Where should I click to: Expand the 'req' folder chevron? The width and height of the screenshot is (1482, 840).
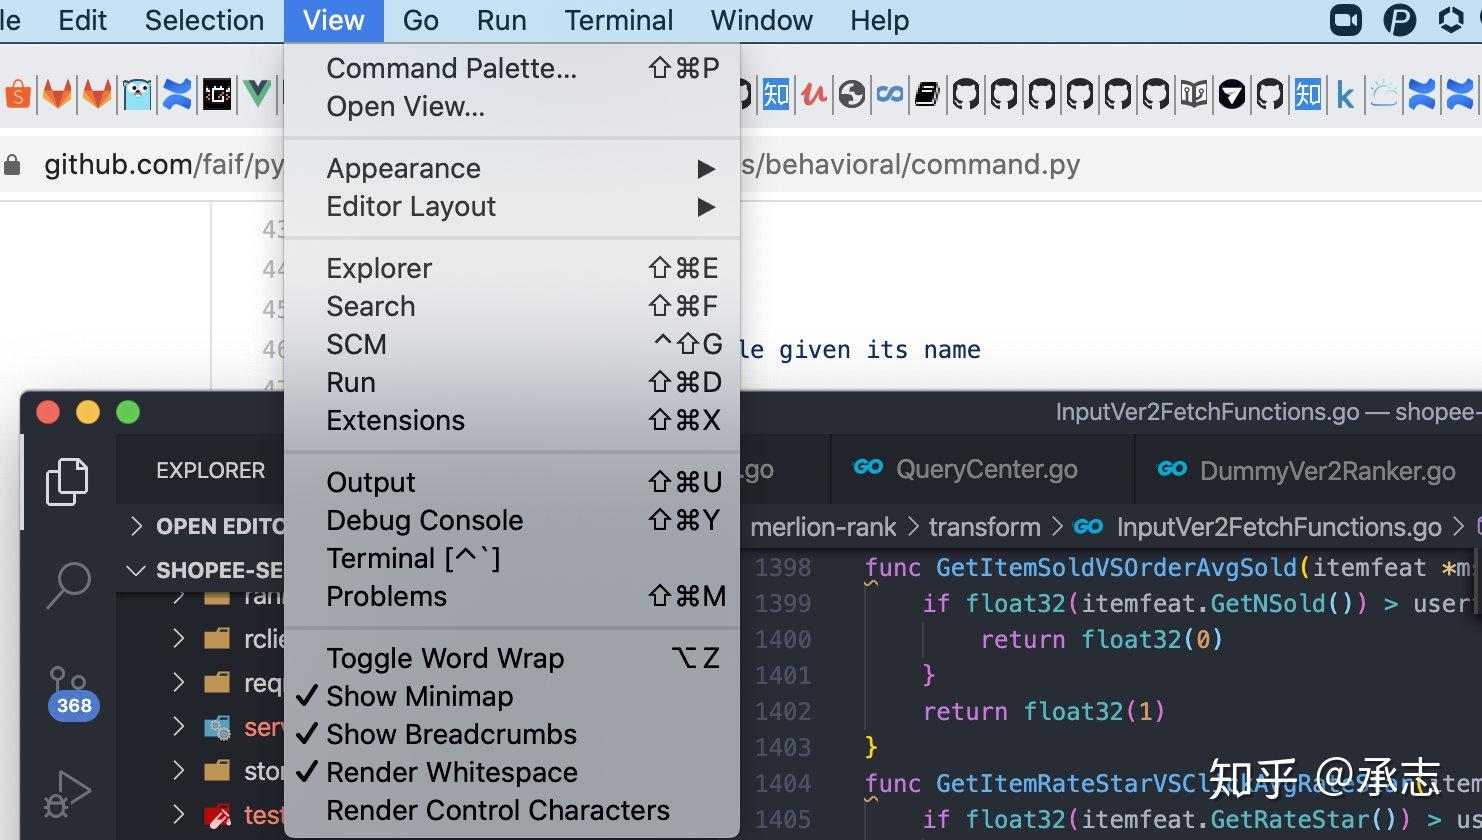(x=179, y=682)
